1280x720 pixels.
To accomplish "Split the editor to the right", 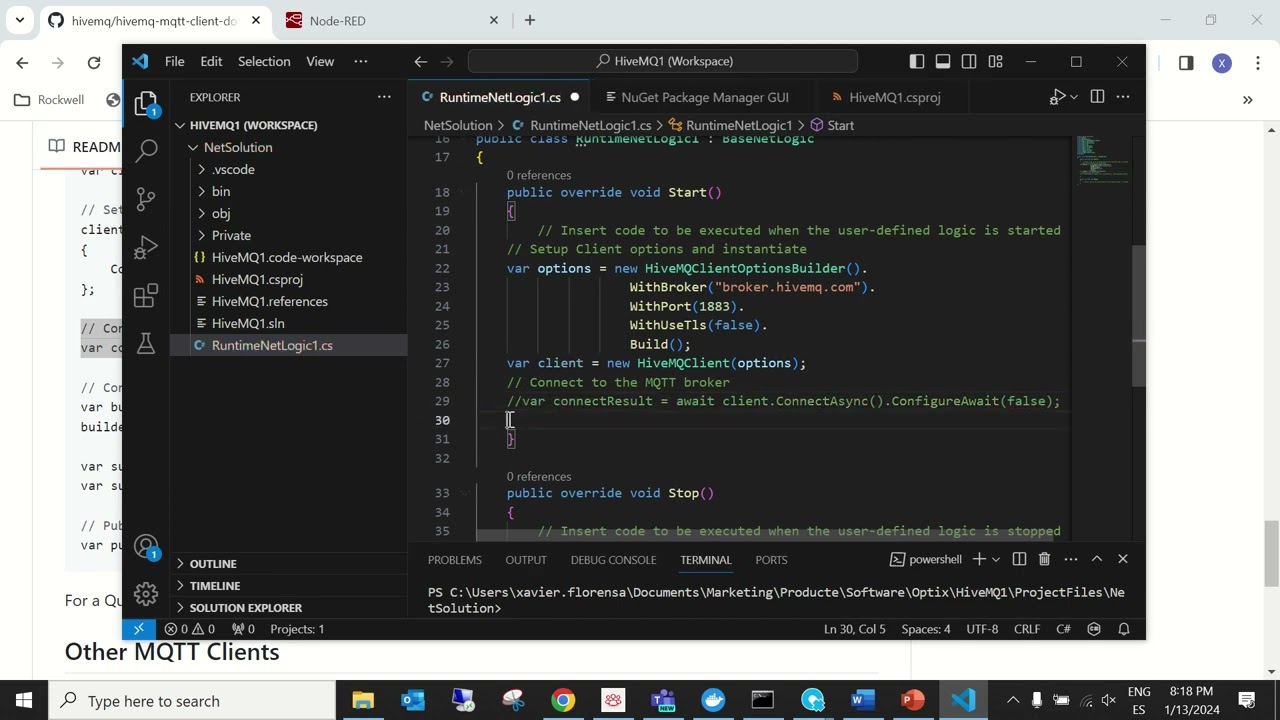I will tap(1097, 97).
